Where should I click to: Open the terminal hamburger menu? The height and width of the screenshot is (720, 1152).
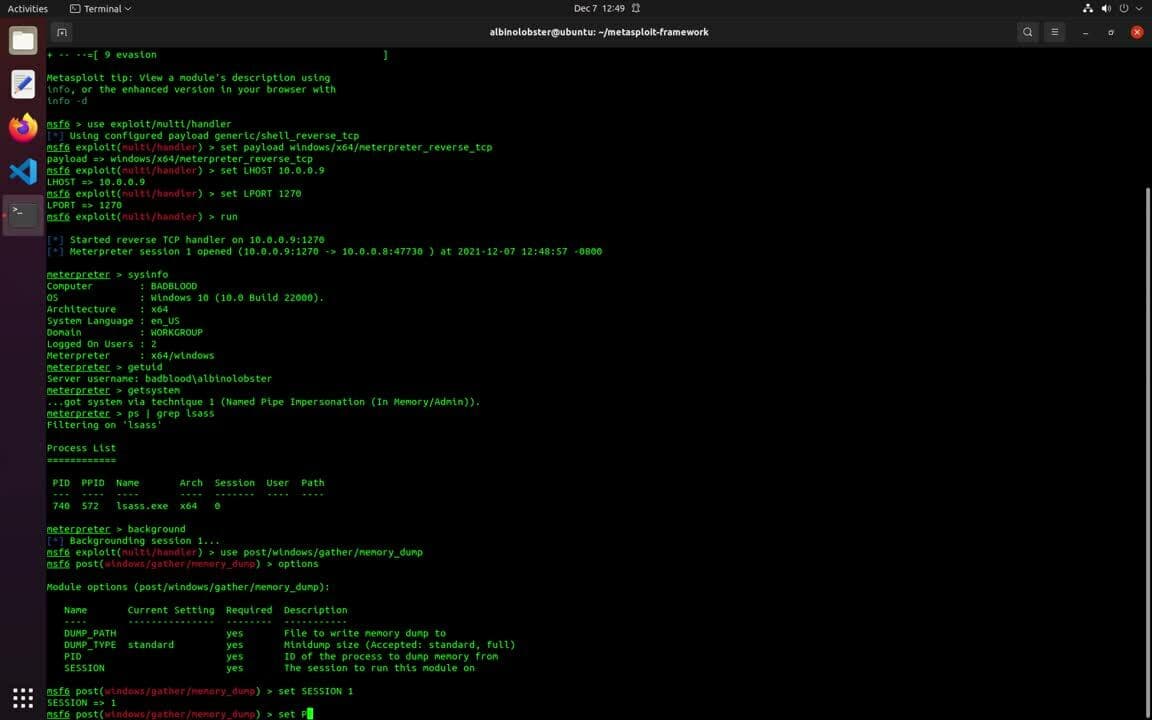[1054, 32]
